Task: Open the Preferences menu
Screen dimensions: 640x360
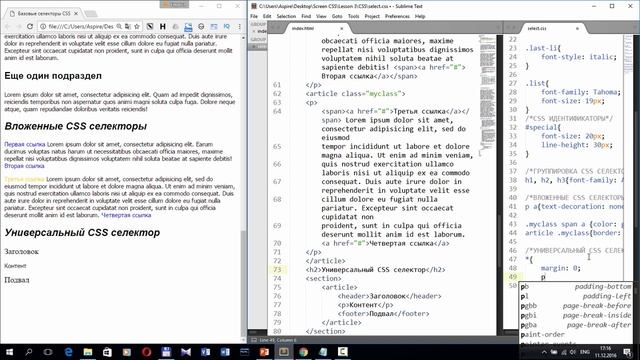Action: point(397,16)
